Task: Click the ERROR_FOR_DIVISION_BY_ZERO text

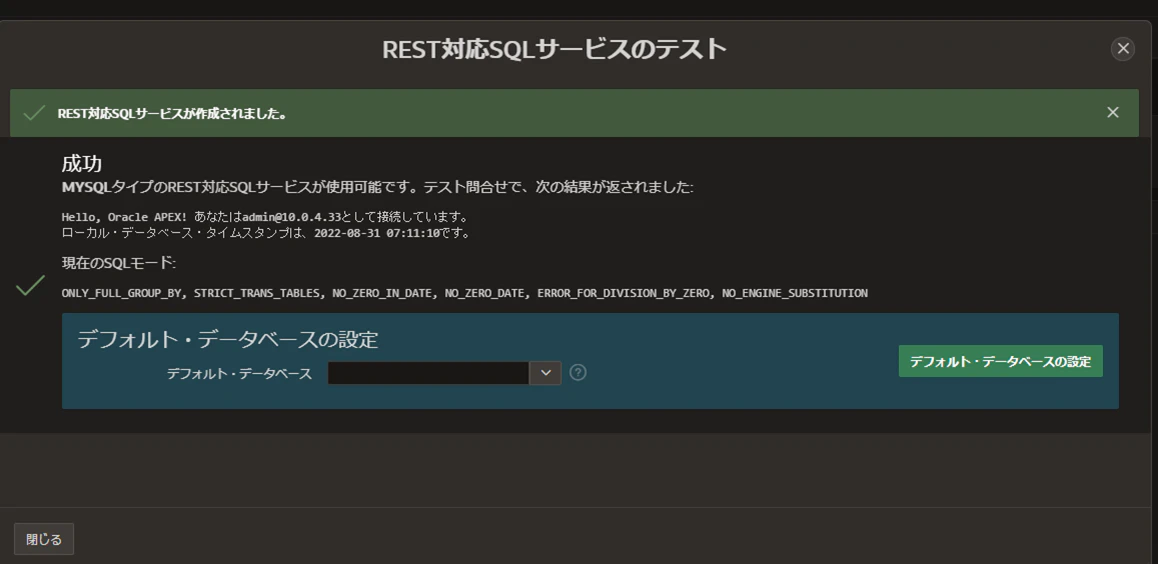Action: click(623, 293)
